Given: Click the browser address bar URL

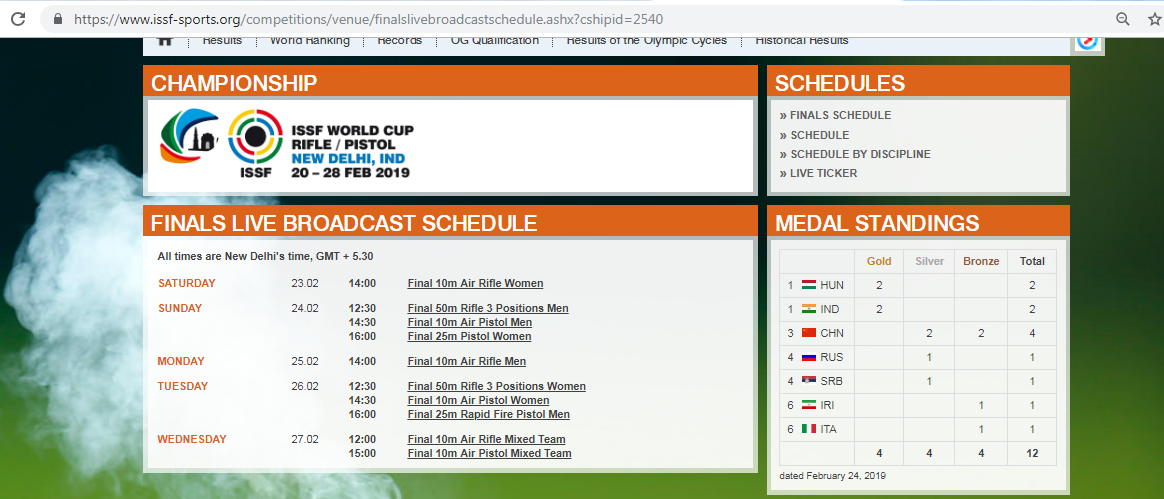Looking at the screenshot, I should click(x=368, y=19).
